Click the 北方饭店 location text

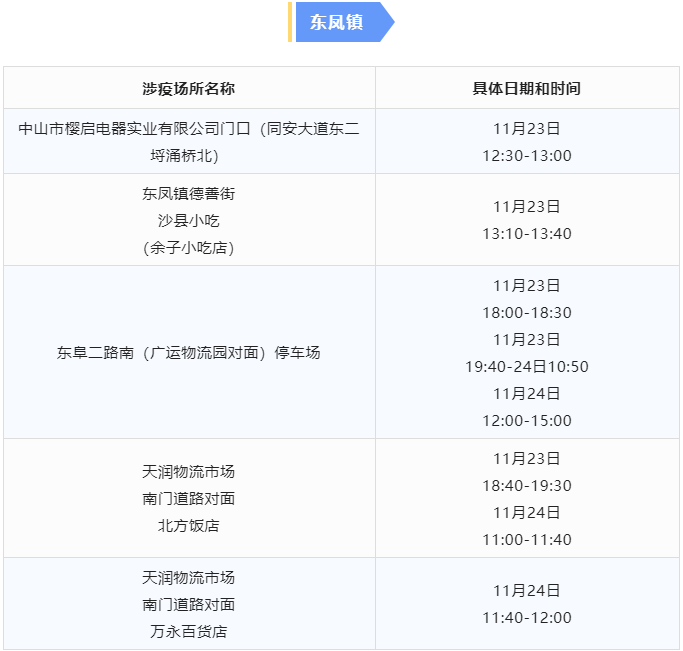point(189,526)
